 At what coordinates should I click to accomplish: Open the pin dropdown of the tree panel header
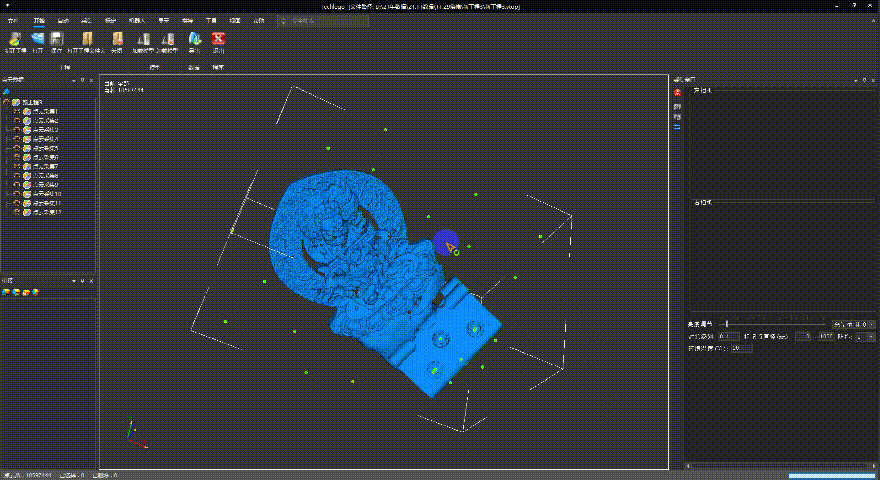[76, 81]
